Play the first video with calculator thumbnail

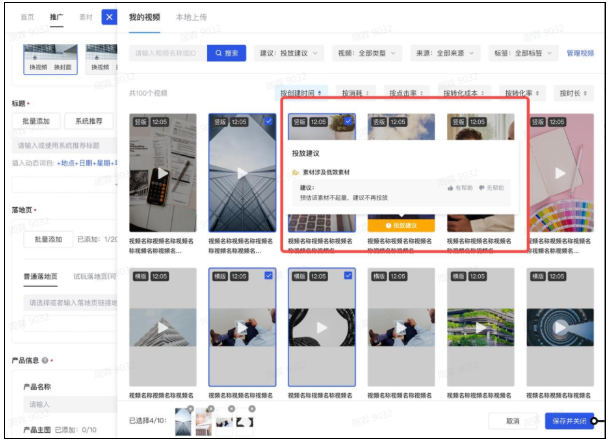pyautogui.click(x=162, y=173)
